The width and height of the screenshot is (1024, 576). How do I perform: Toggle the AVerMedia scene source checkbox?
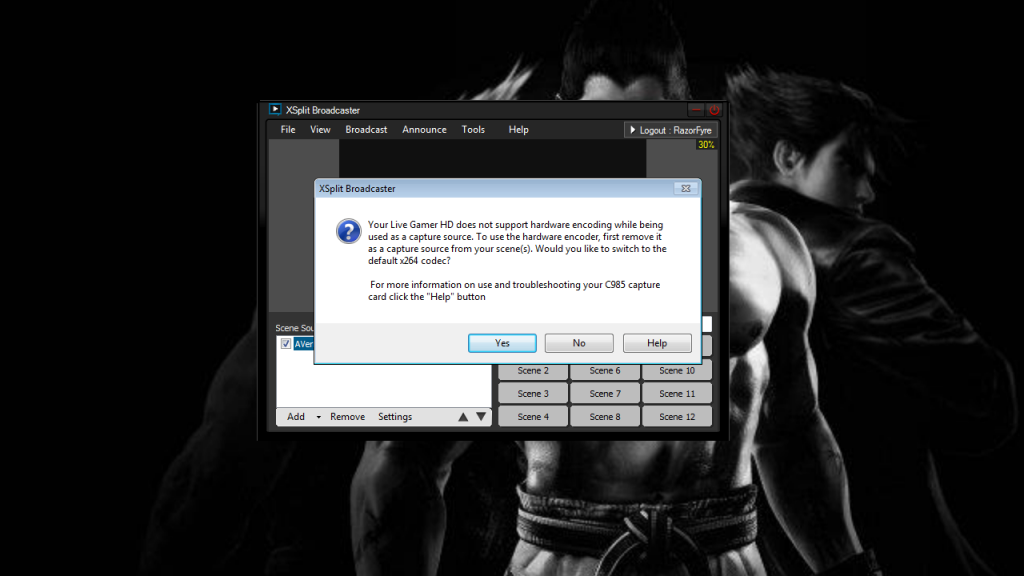point(286,343)
